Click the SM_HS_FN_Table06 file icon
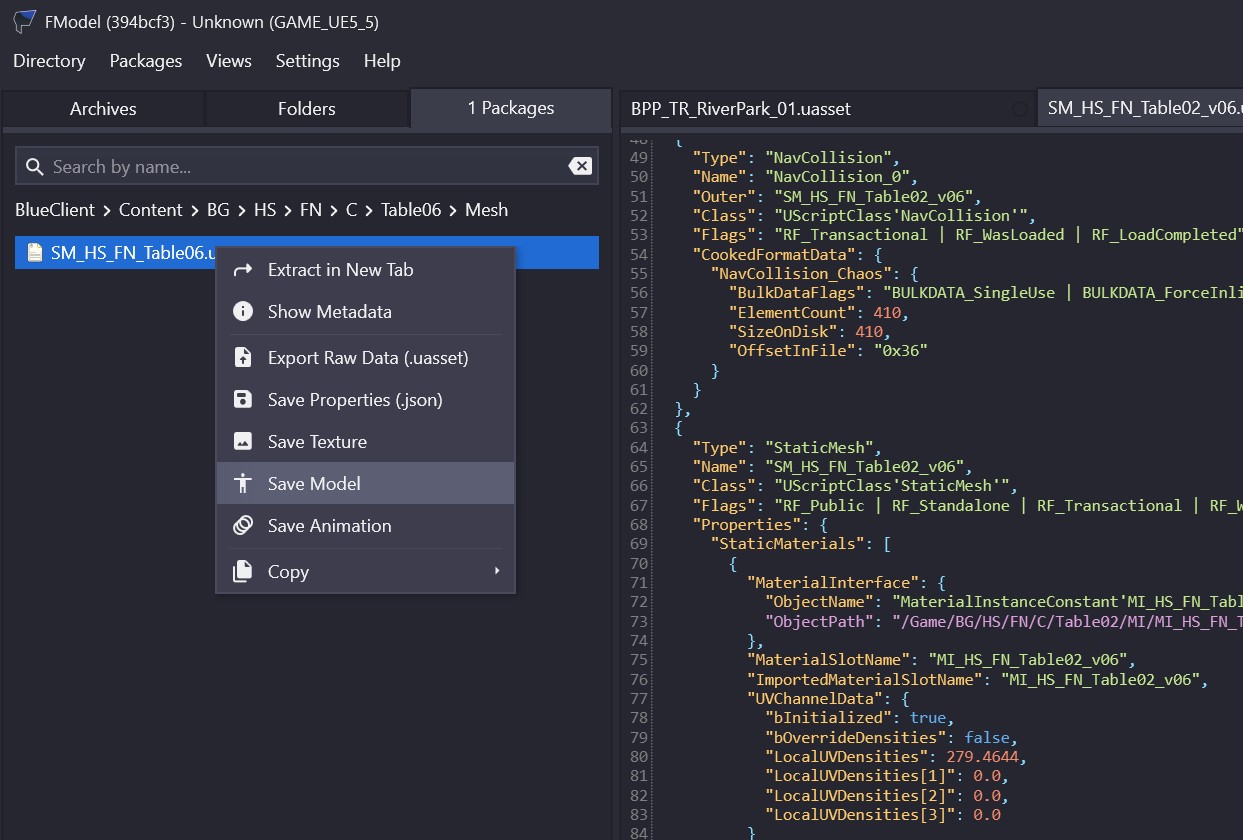Screen dimensions: 1243x840 pos(35,253)
